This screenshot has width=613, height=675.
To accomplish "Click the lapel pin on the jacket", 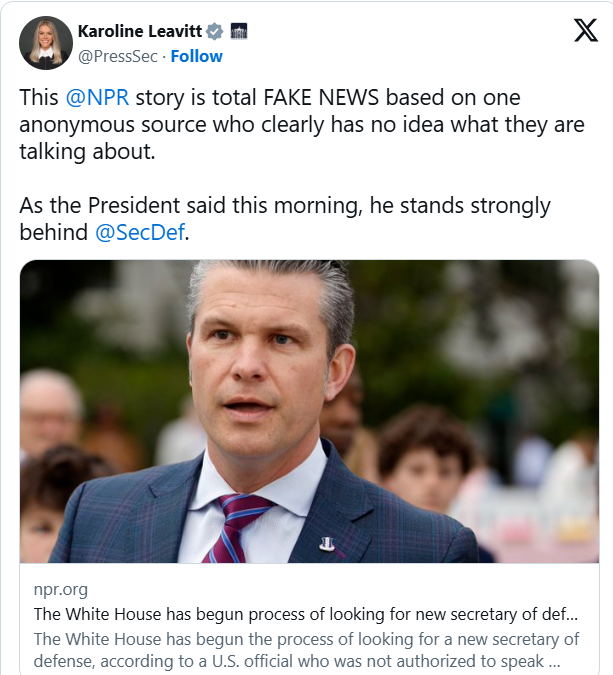I will tap(325, 544).
